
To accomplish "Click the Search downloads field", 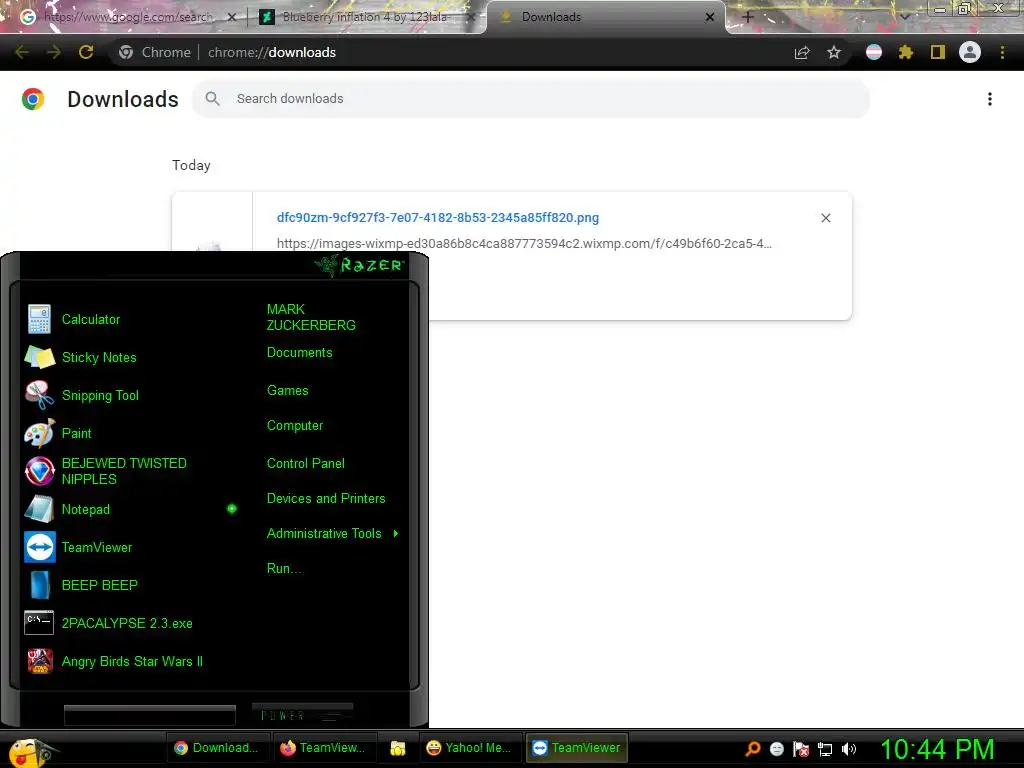I will (531, 99).
